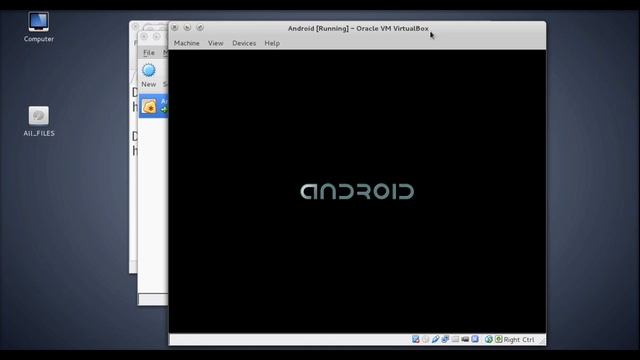This screenshot has width=640, height=360.
Task: Click the Android [Running] window title bar text
Action: coord(358,29)
